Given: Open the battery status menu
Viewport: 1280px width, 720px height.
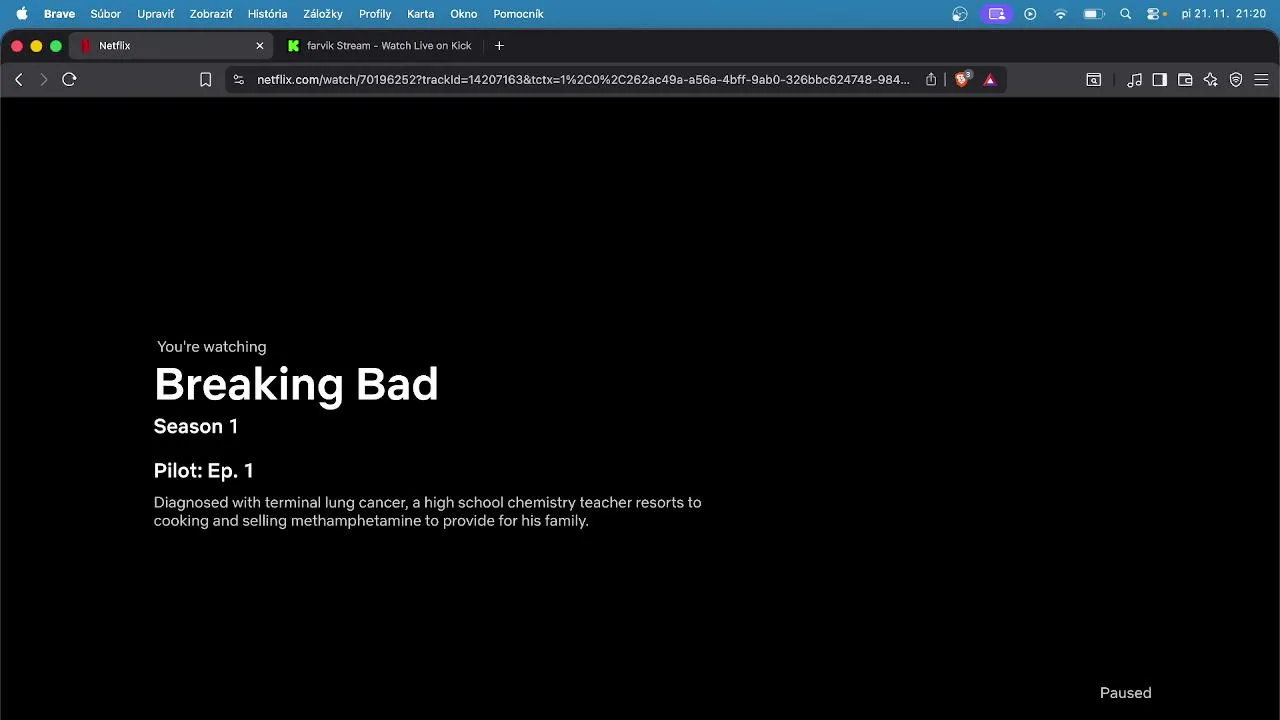Looking at the screenshot, I should [x=1094, y=14].
